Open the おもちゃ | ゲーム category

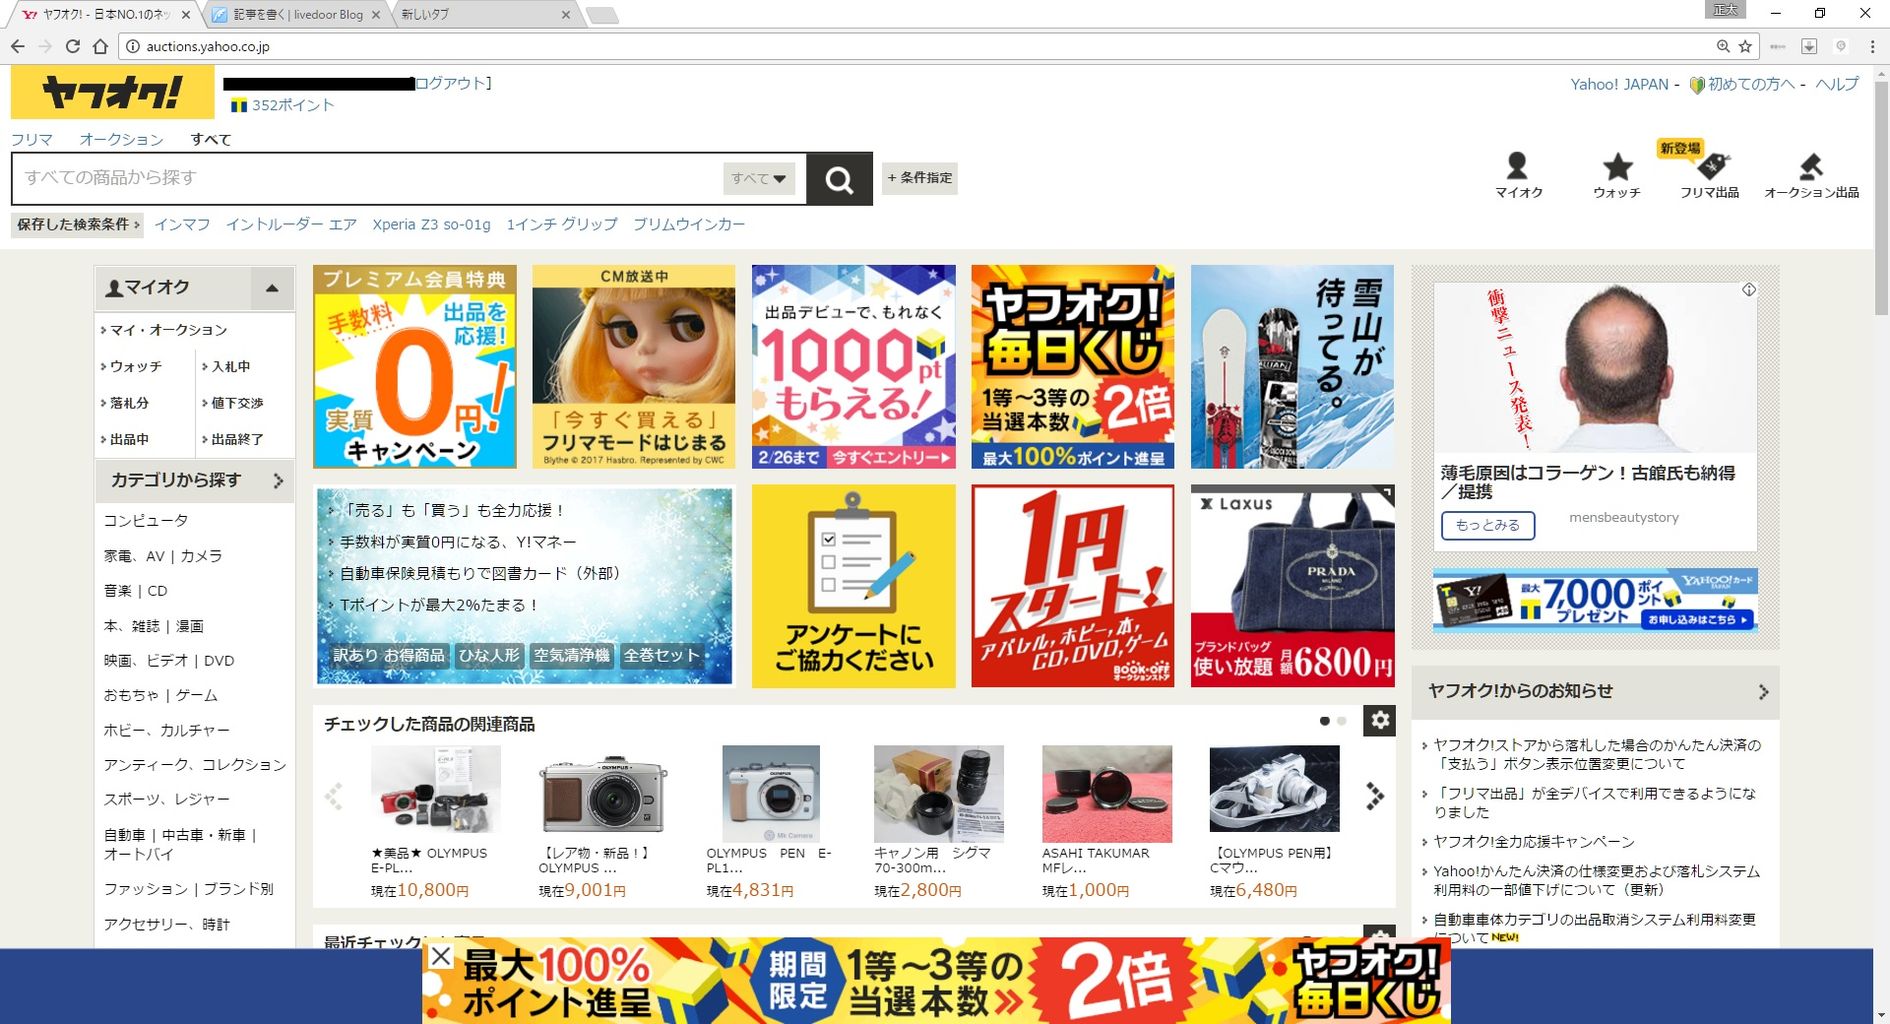160,695
